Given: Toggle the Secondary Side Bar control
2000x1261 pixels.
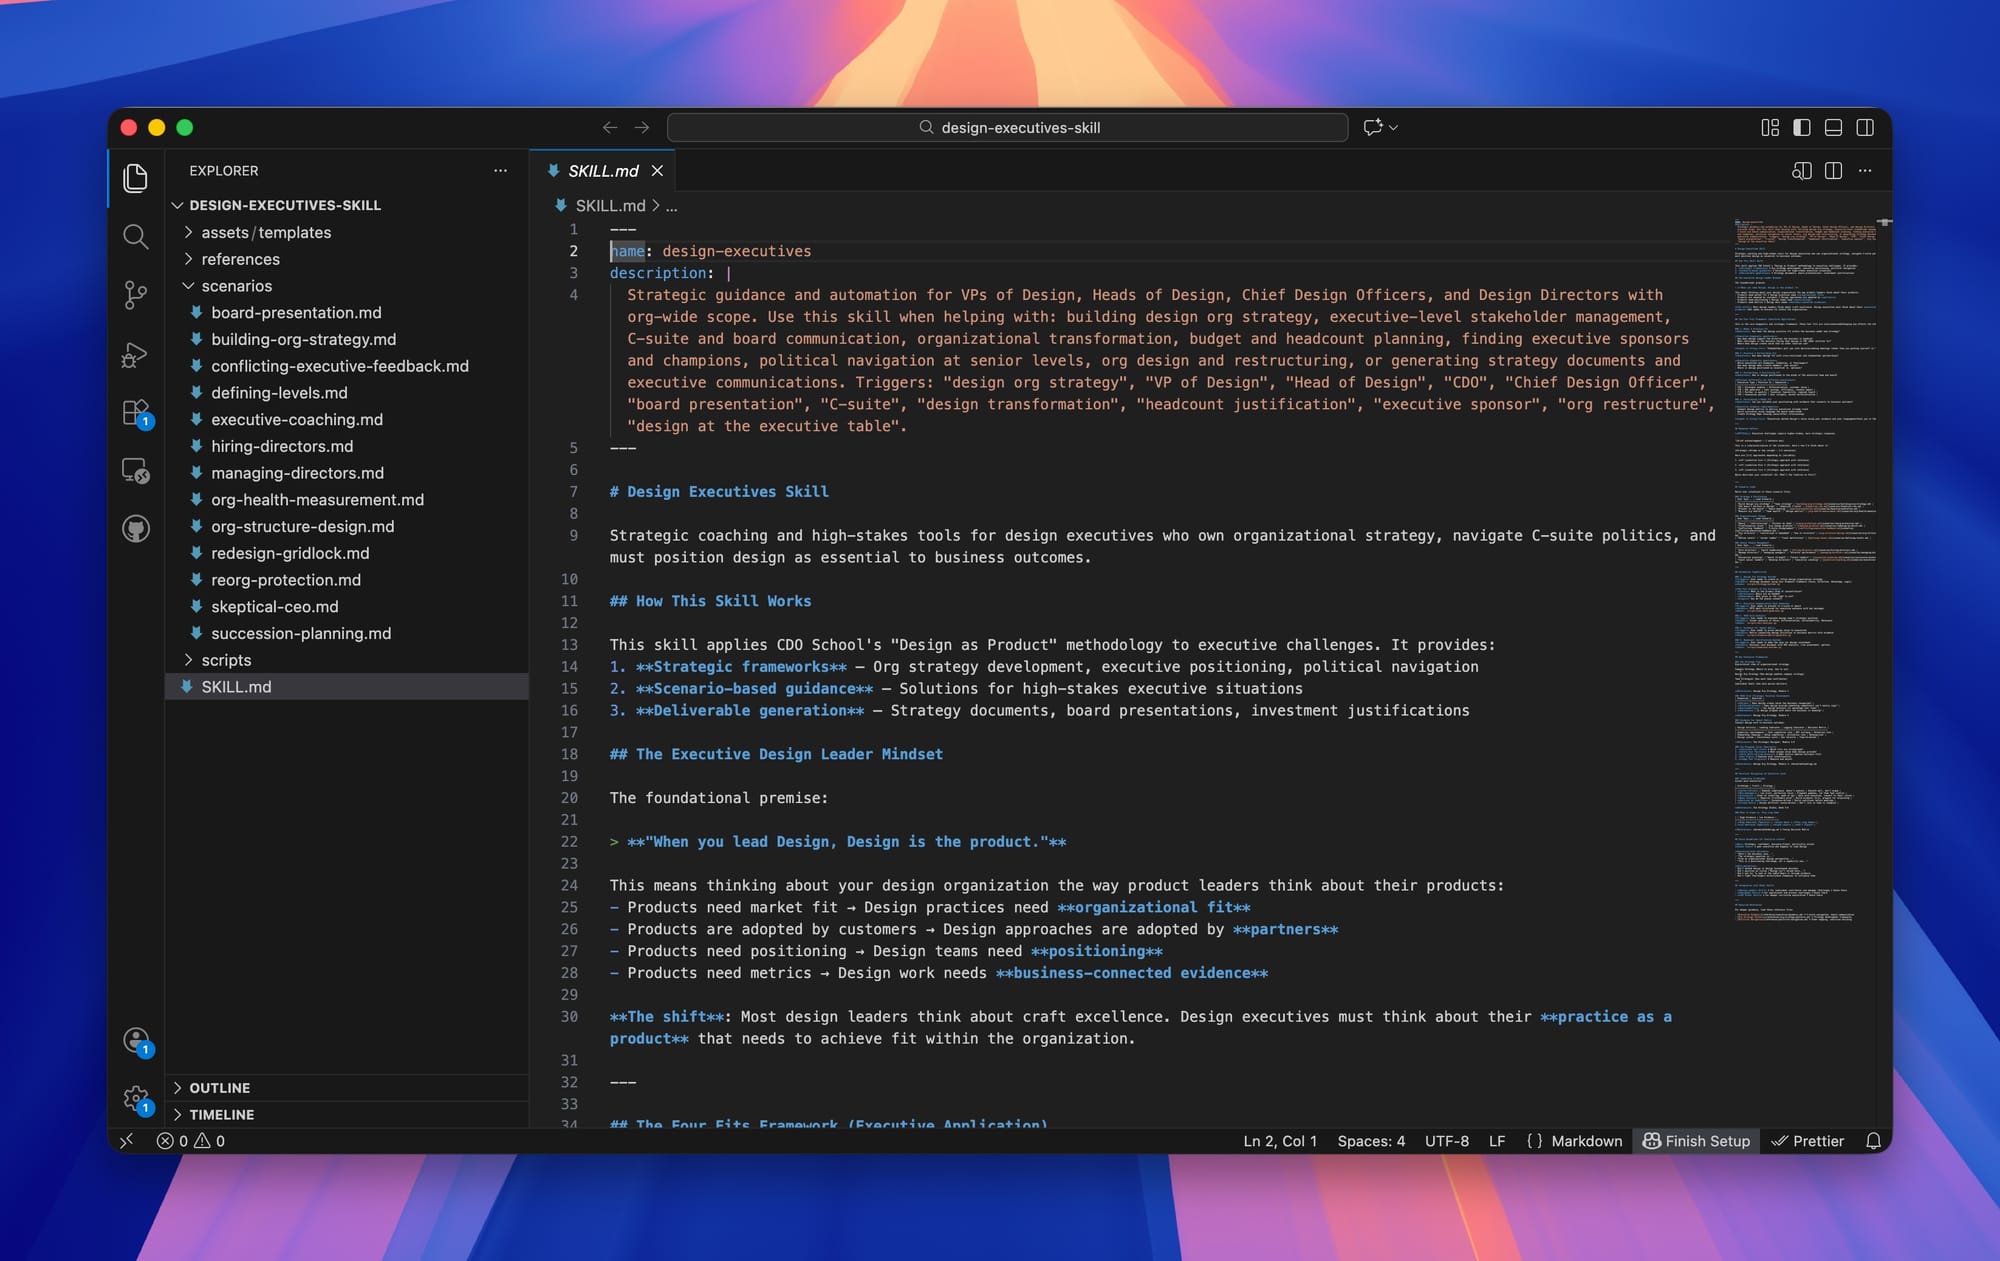Looking at the screenshot, I should [x=1865, y=127].
